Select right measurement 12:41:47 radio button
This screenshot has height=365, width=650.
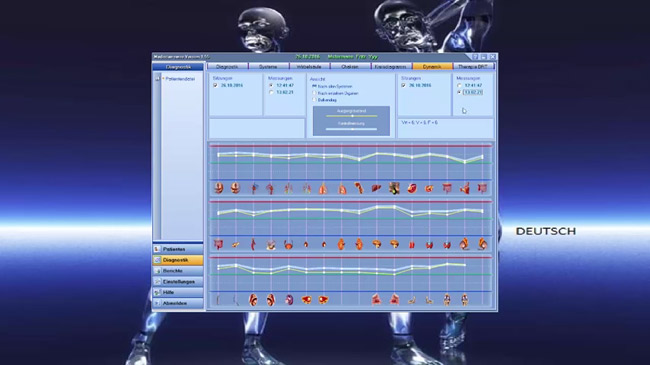459,85
